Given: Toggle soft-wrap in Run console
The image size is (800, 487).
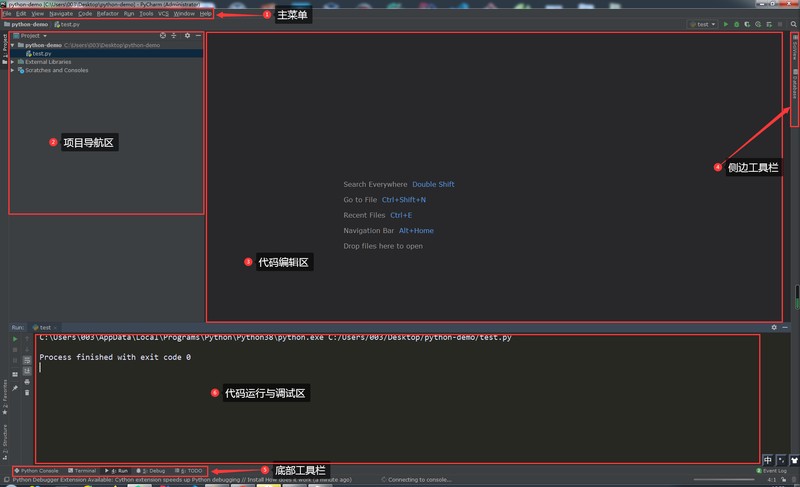Looking at the screenshot, I should pyautogui.click(x=27, y=361).
